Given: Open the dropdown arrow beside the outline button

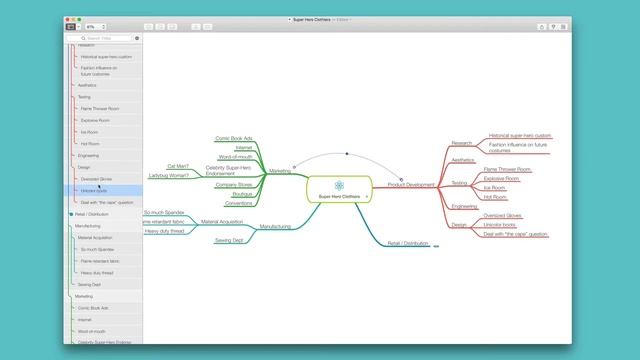Looking at the screenshot, I should pyautogui.click(x=78, y=27).
